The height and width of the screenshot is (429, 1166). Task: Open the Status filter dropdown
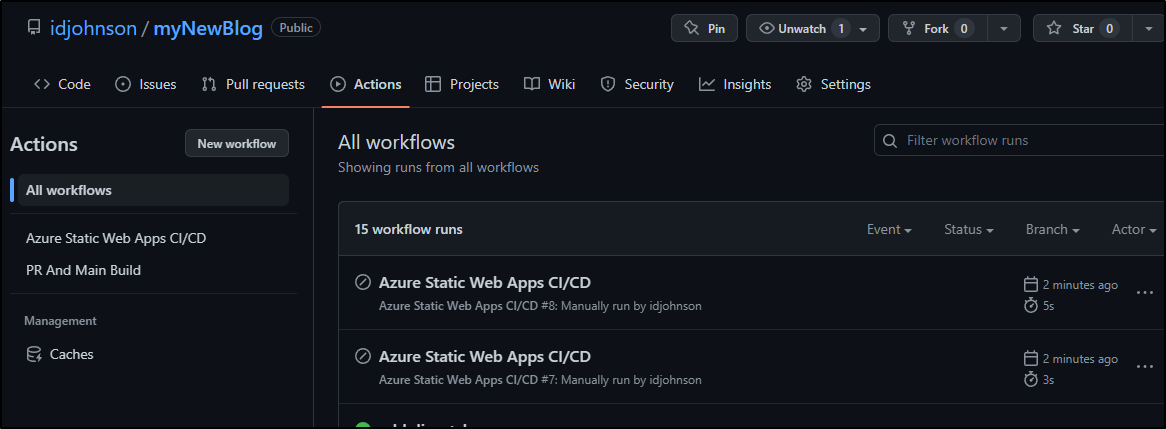tap(969, 230)
